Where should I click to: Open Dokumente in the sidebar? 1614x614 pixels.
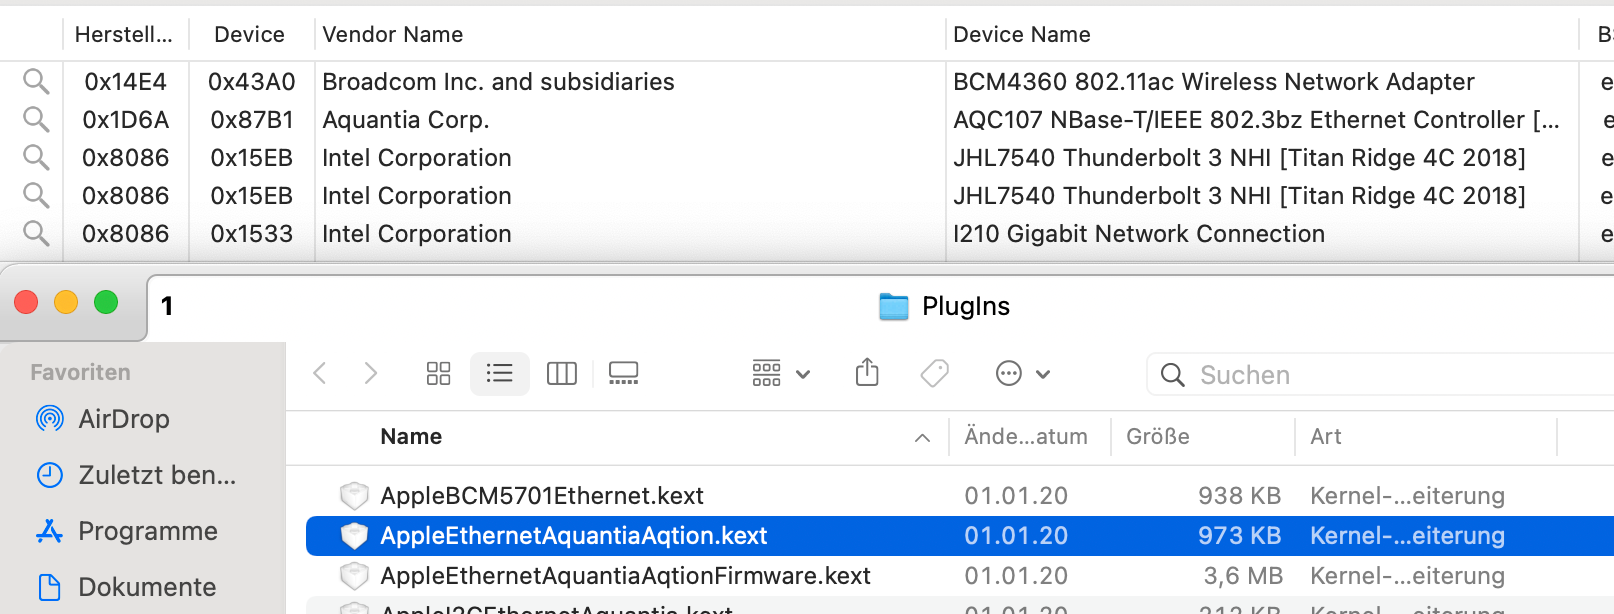point(146,587)
